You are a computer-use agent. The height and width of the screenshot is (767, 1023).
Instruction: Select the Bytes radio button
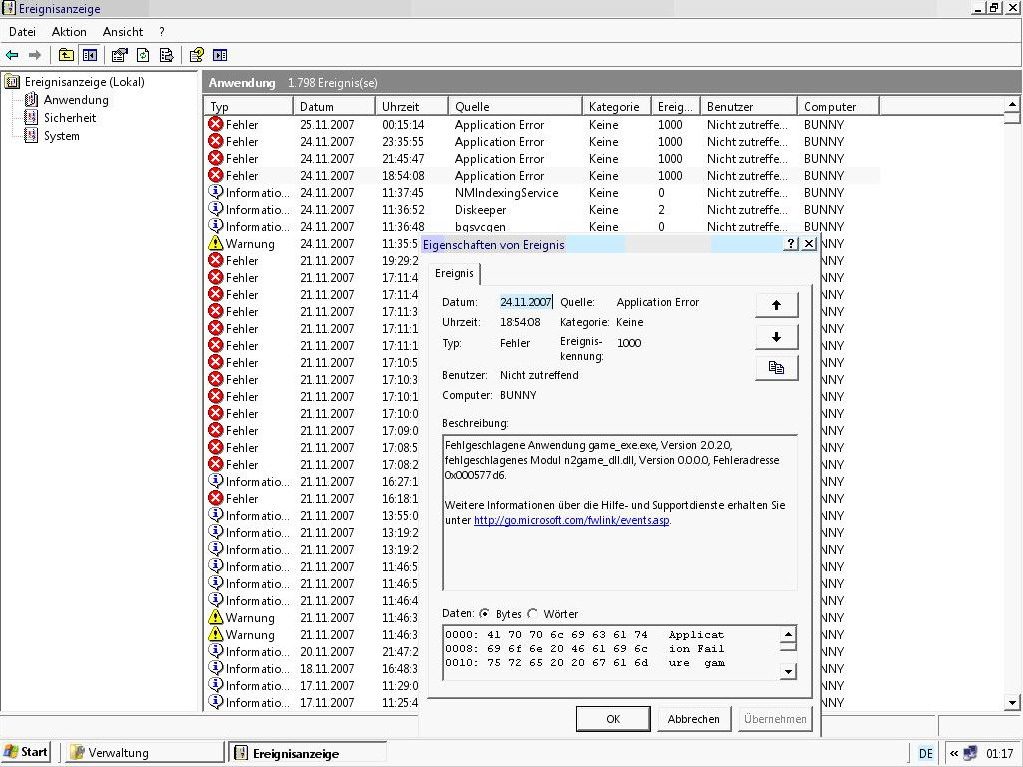click(x=485, y=614)
